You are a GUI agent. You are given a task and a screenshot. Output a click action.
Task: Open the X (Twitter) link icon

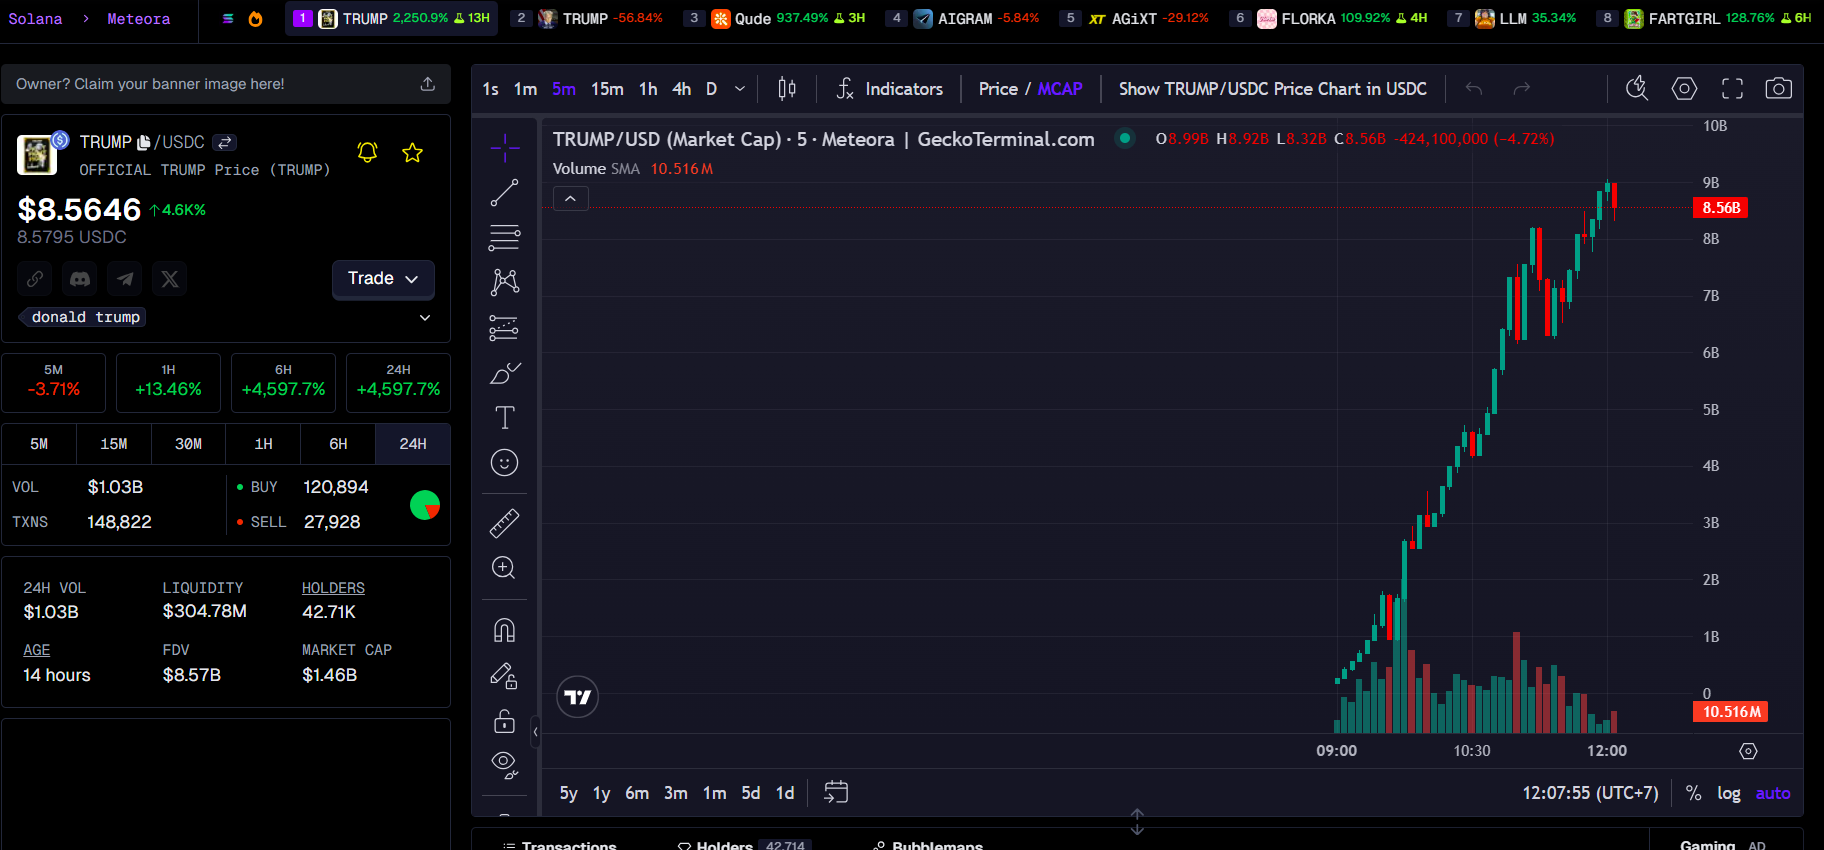[170, 279]
